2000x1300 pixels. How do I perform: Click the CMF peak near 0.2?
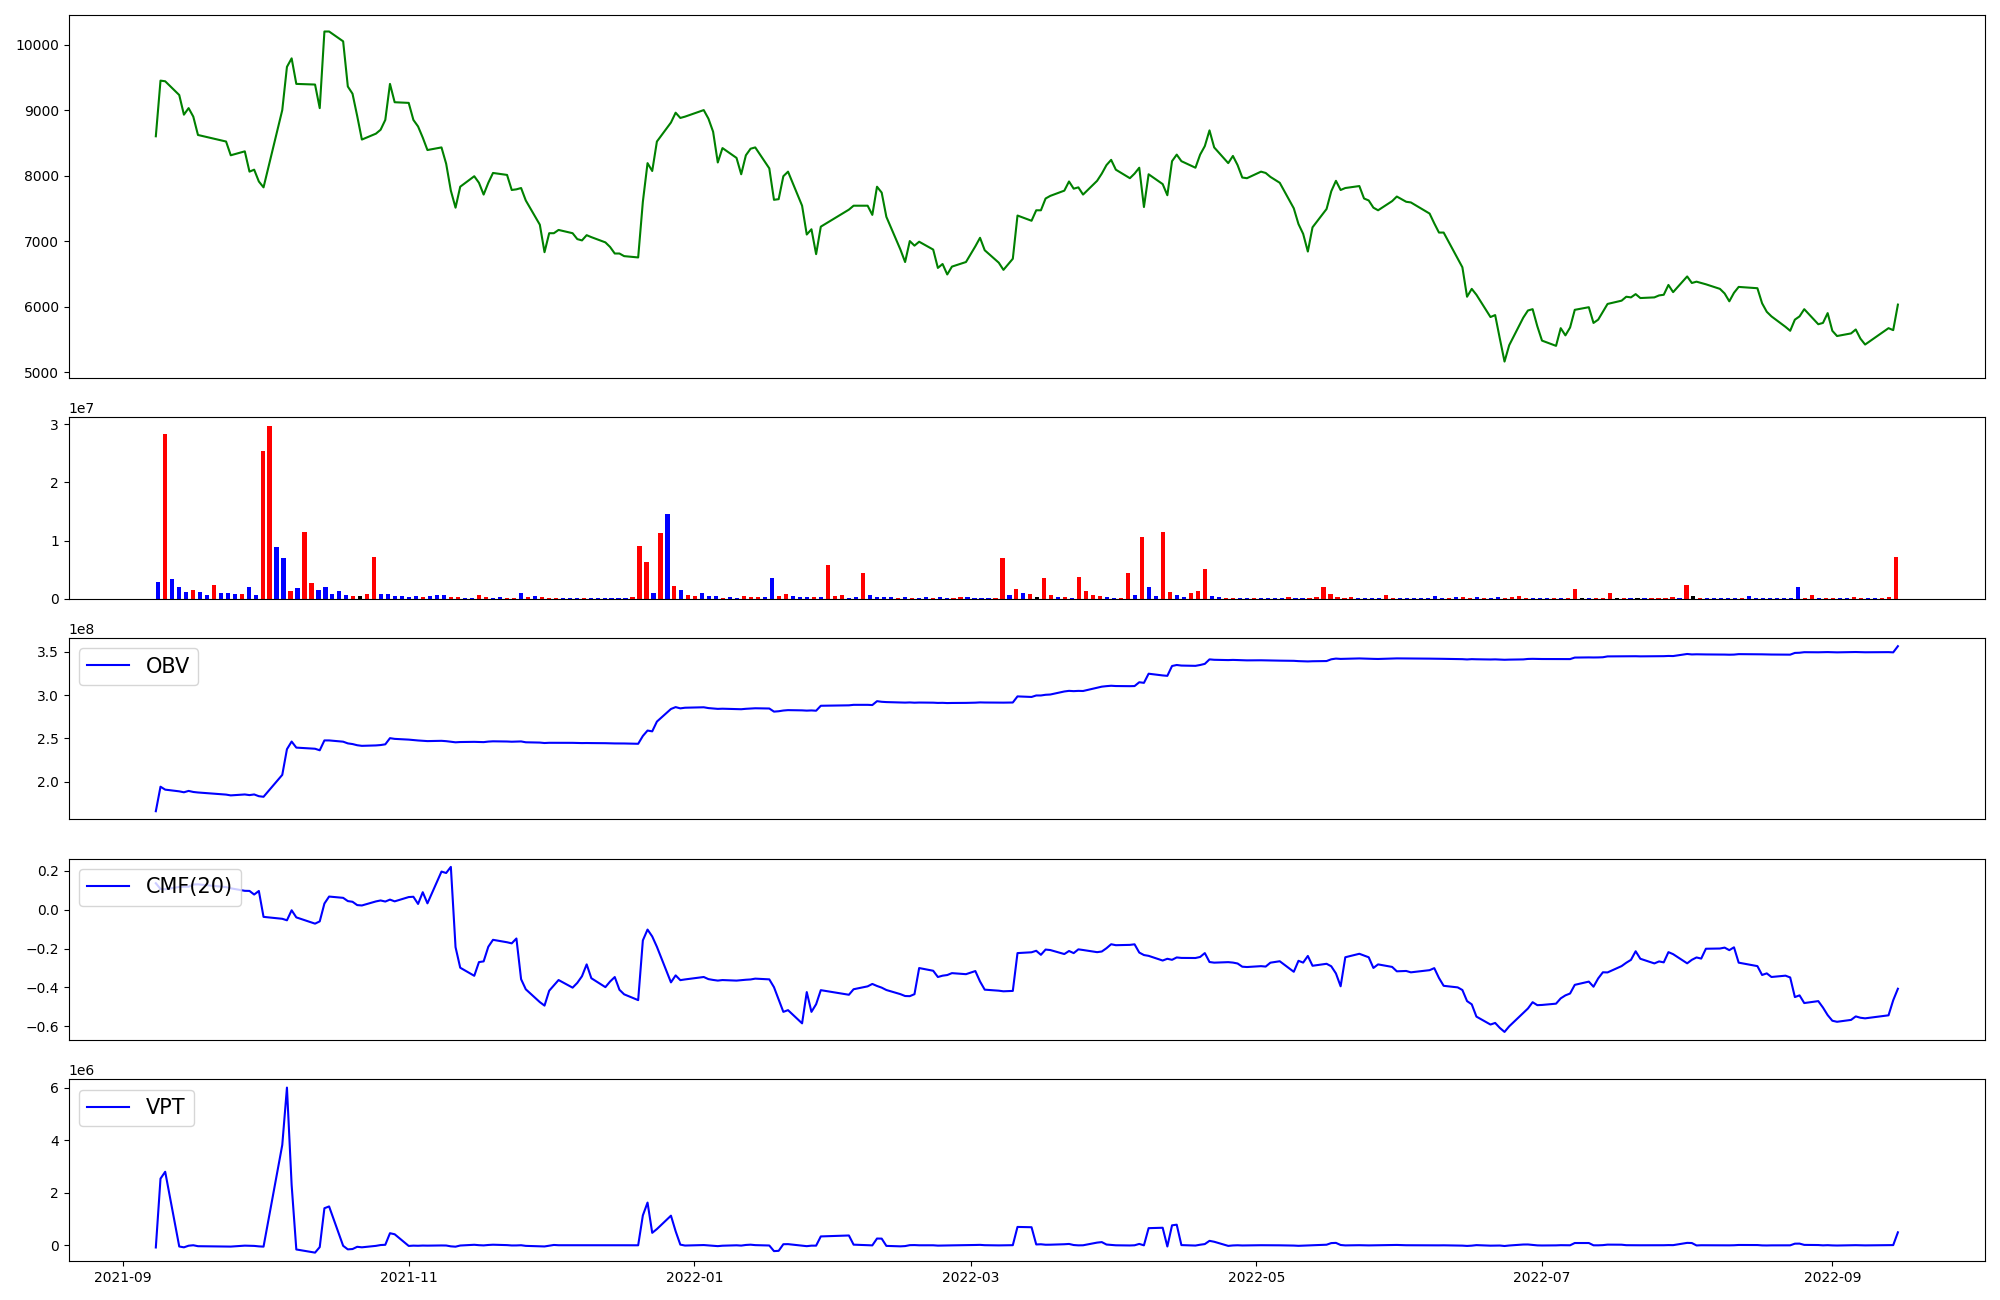coord(450,868)
